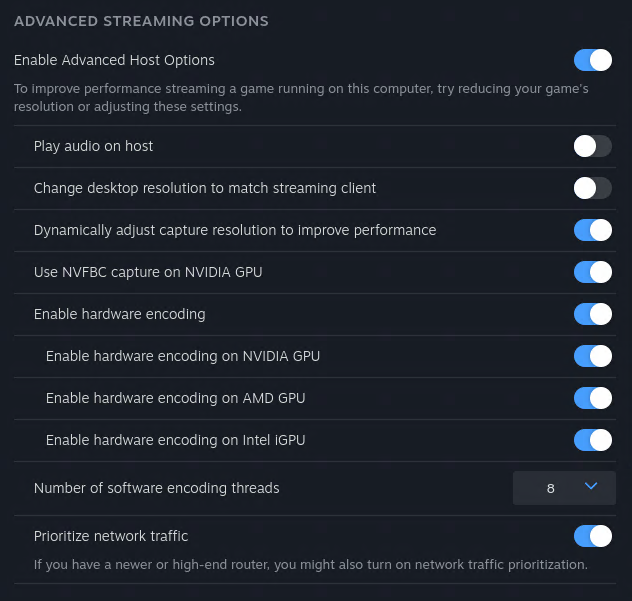Toggle the main Enable hardware encoding switch
This screenshot has height=601, width=632.
[592, 314]
